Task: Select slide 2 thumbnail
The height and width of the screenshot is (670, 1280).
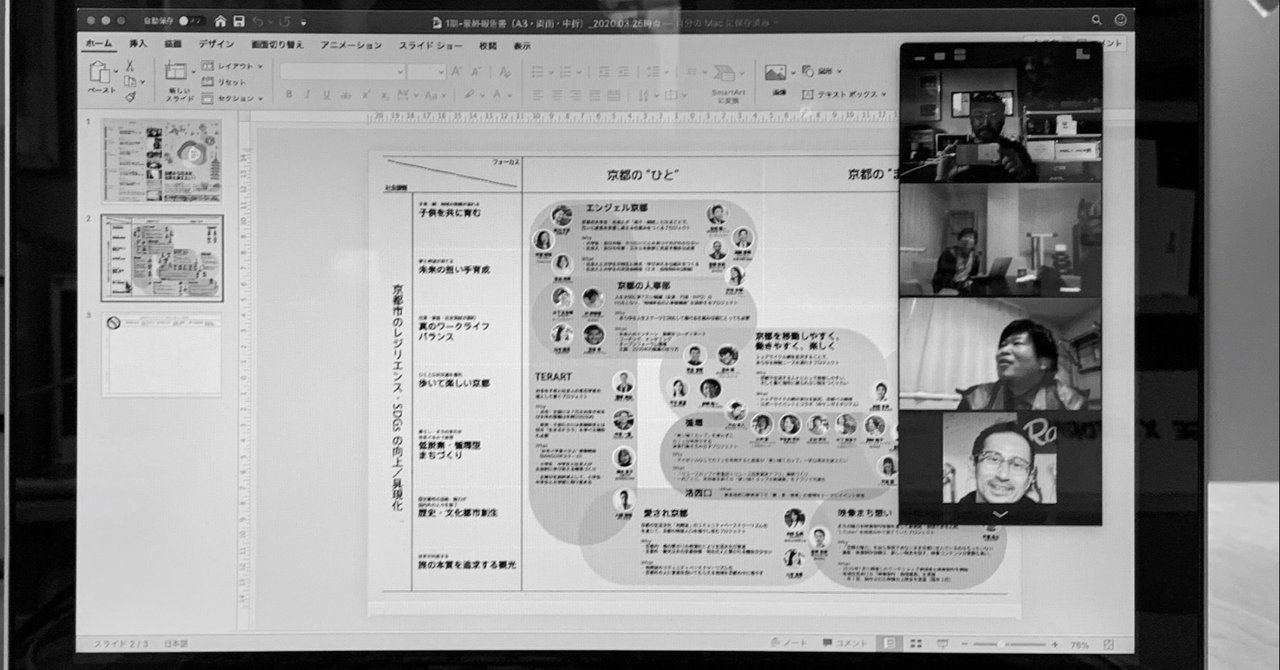Action: pyautogui.click(x=162, y=257)
